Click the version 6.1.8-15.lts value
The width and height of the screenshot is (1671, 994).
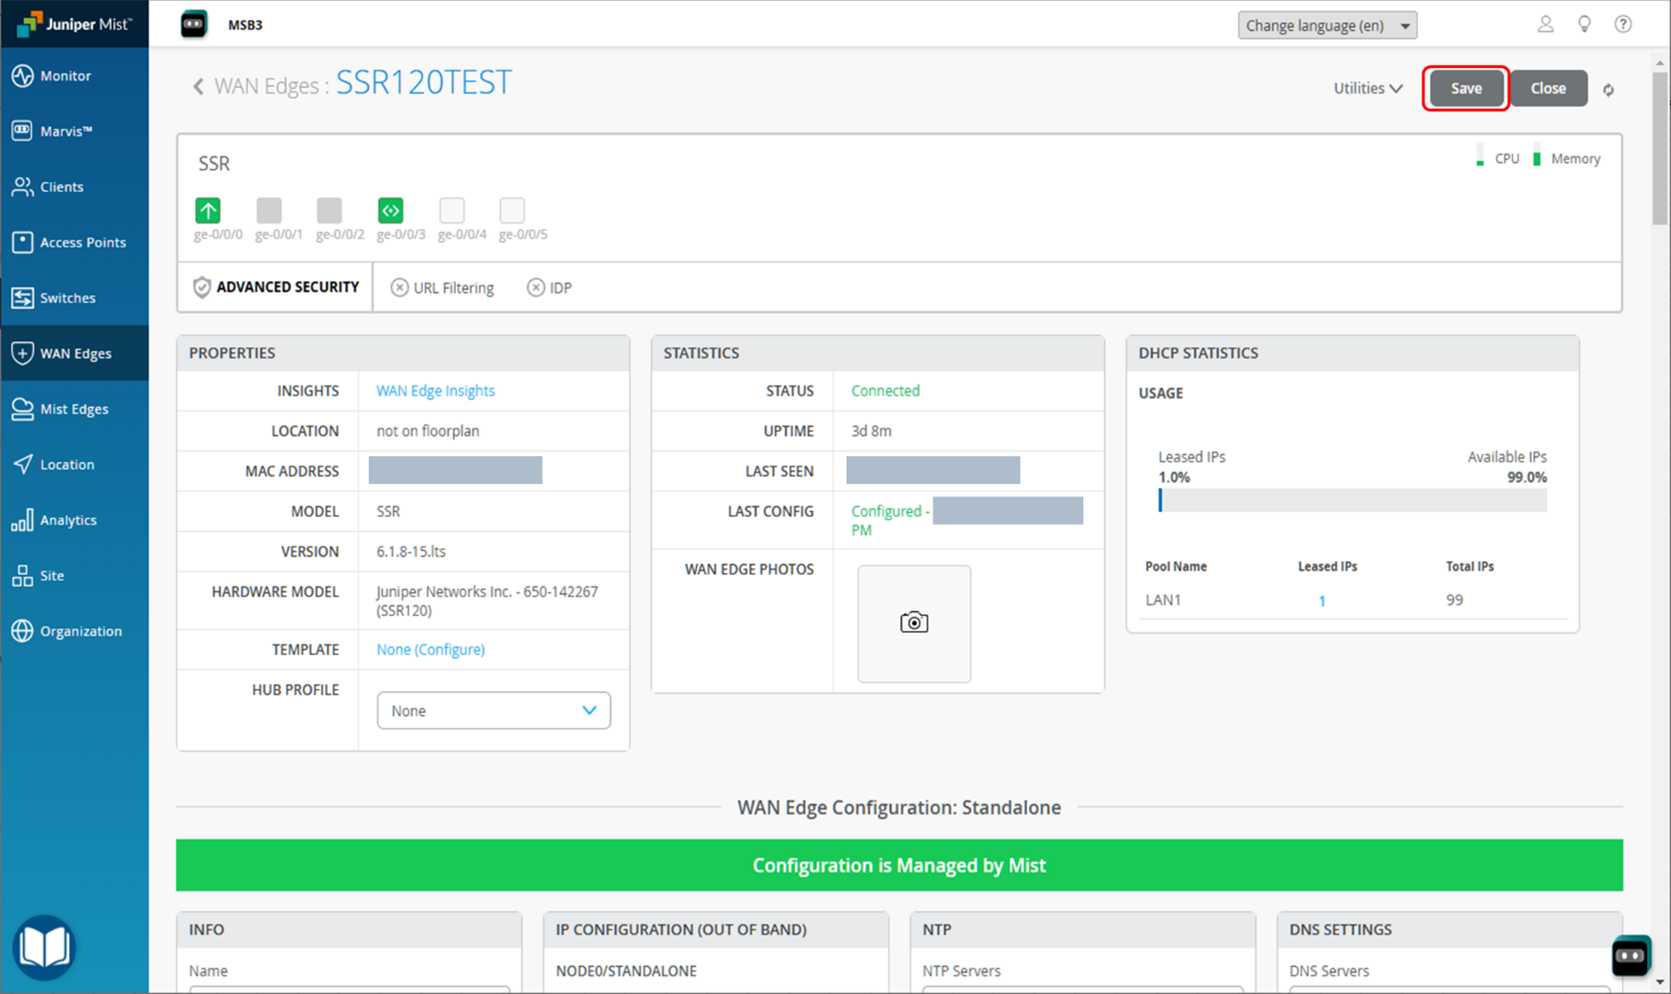click(x=411, y=552)
